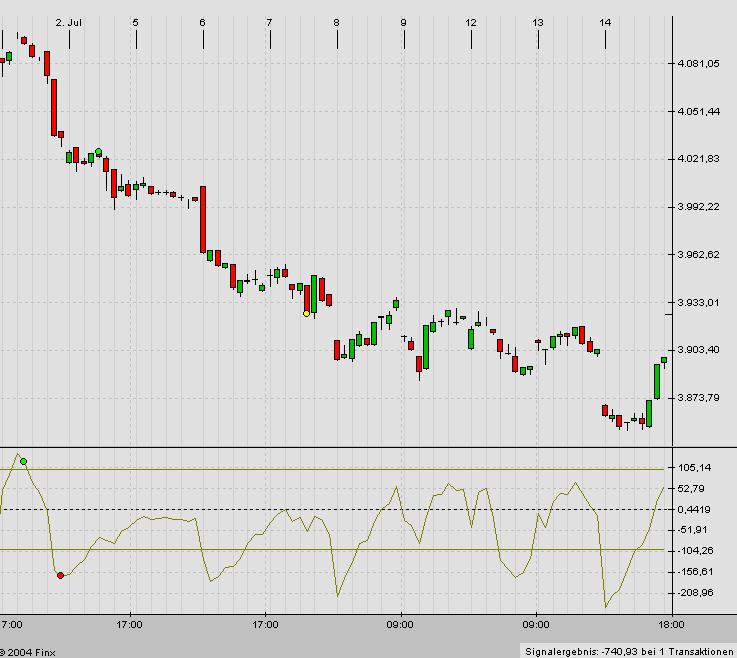Select the green marker on the oscillator line
The width and height of the screenshot is (737, 658).
click(23, 461)
